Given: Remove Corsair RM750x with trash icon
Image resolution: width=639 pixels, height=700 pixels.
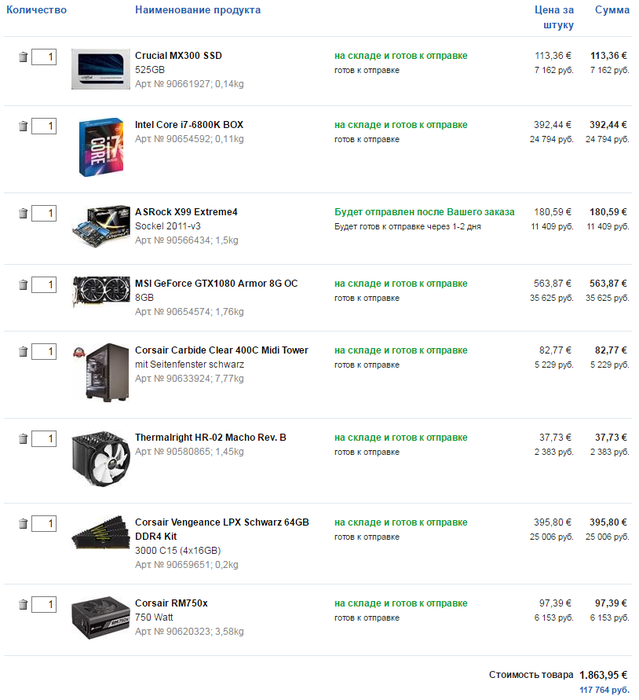Looking at the screenshot, I should pos(23,605).
